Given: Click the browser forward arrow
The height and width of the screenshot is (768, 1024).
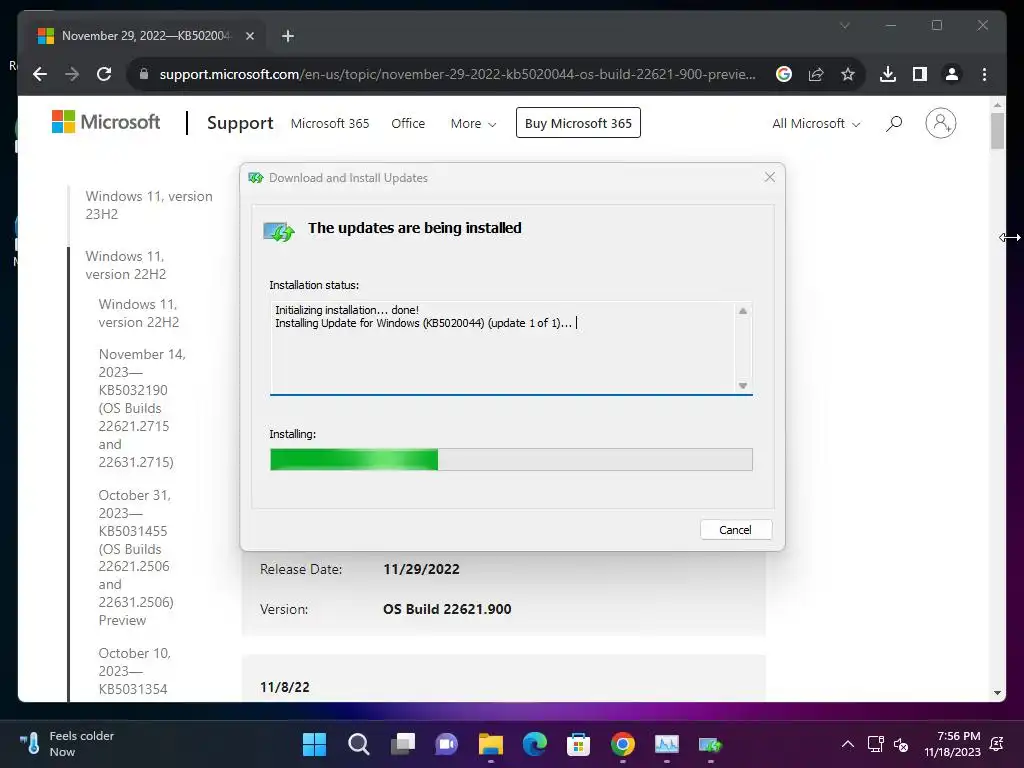Looking at the screenshot, I should tap(72, 74).
